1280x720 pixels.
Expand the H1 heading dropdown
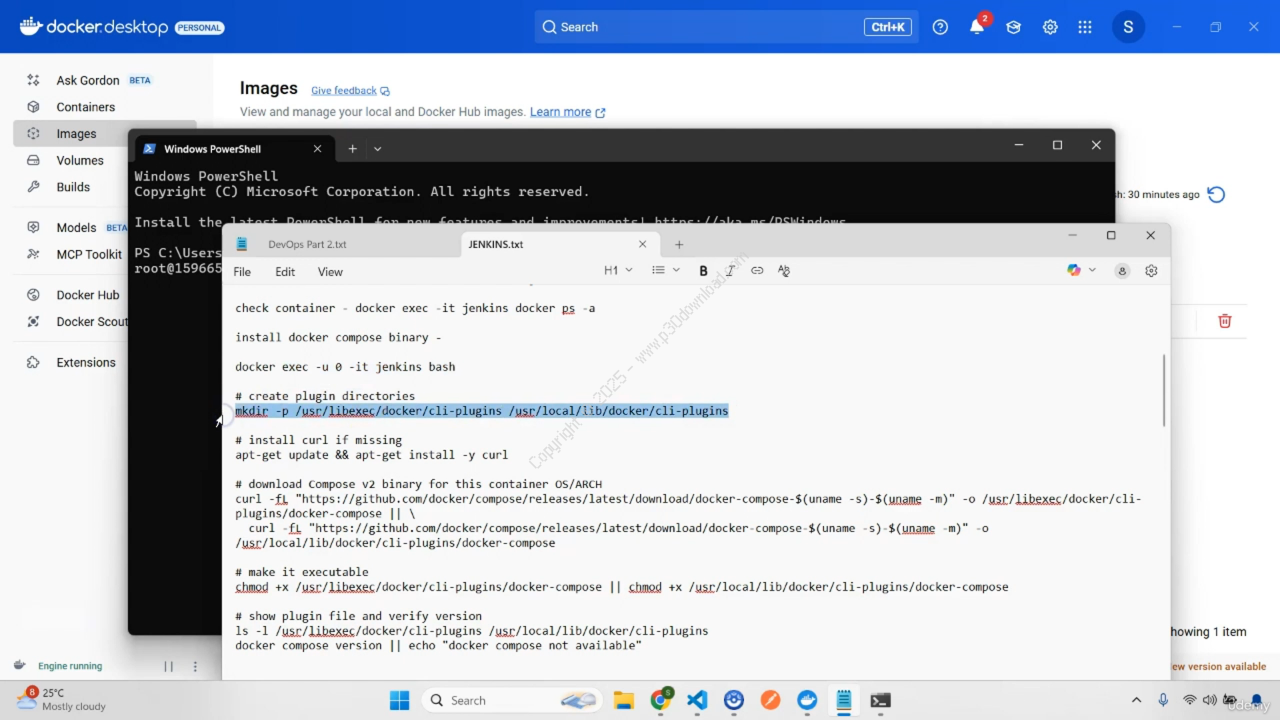click(618, 271)
